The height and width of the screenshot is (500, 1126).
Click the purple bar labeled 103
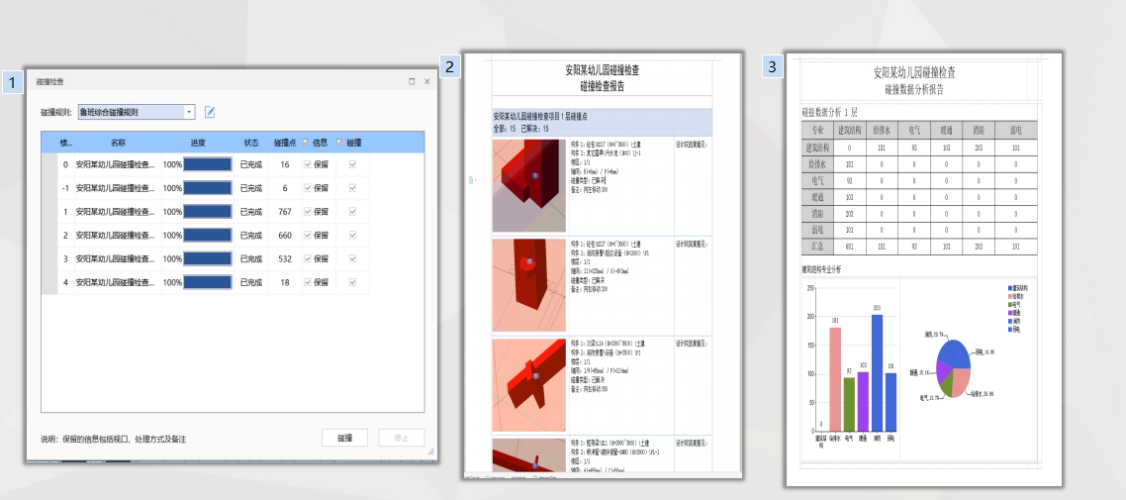click(x=863, y=402)
